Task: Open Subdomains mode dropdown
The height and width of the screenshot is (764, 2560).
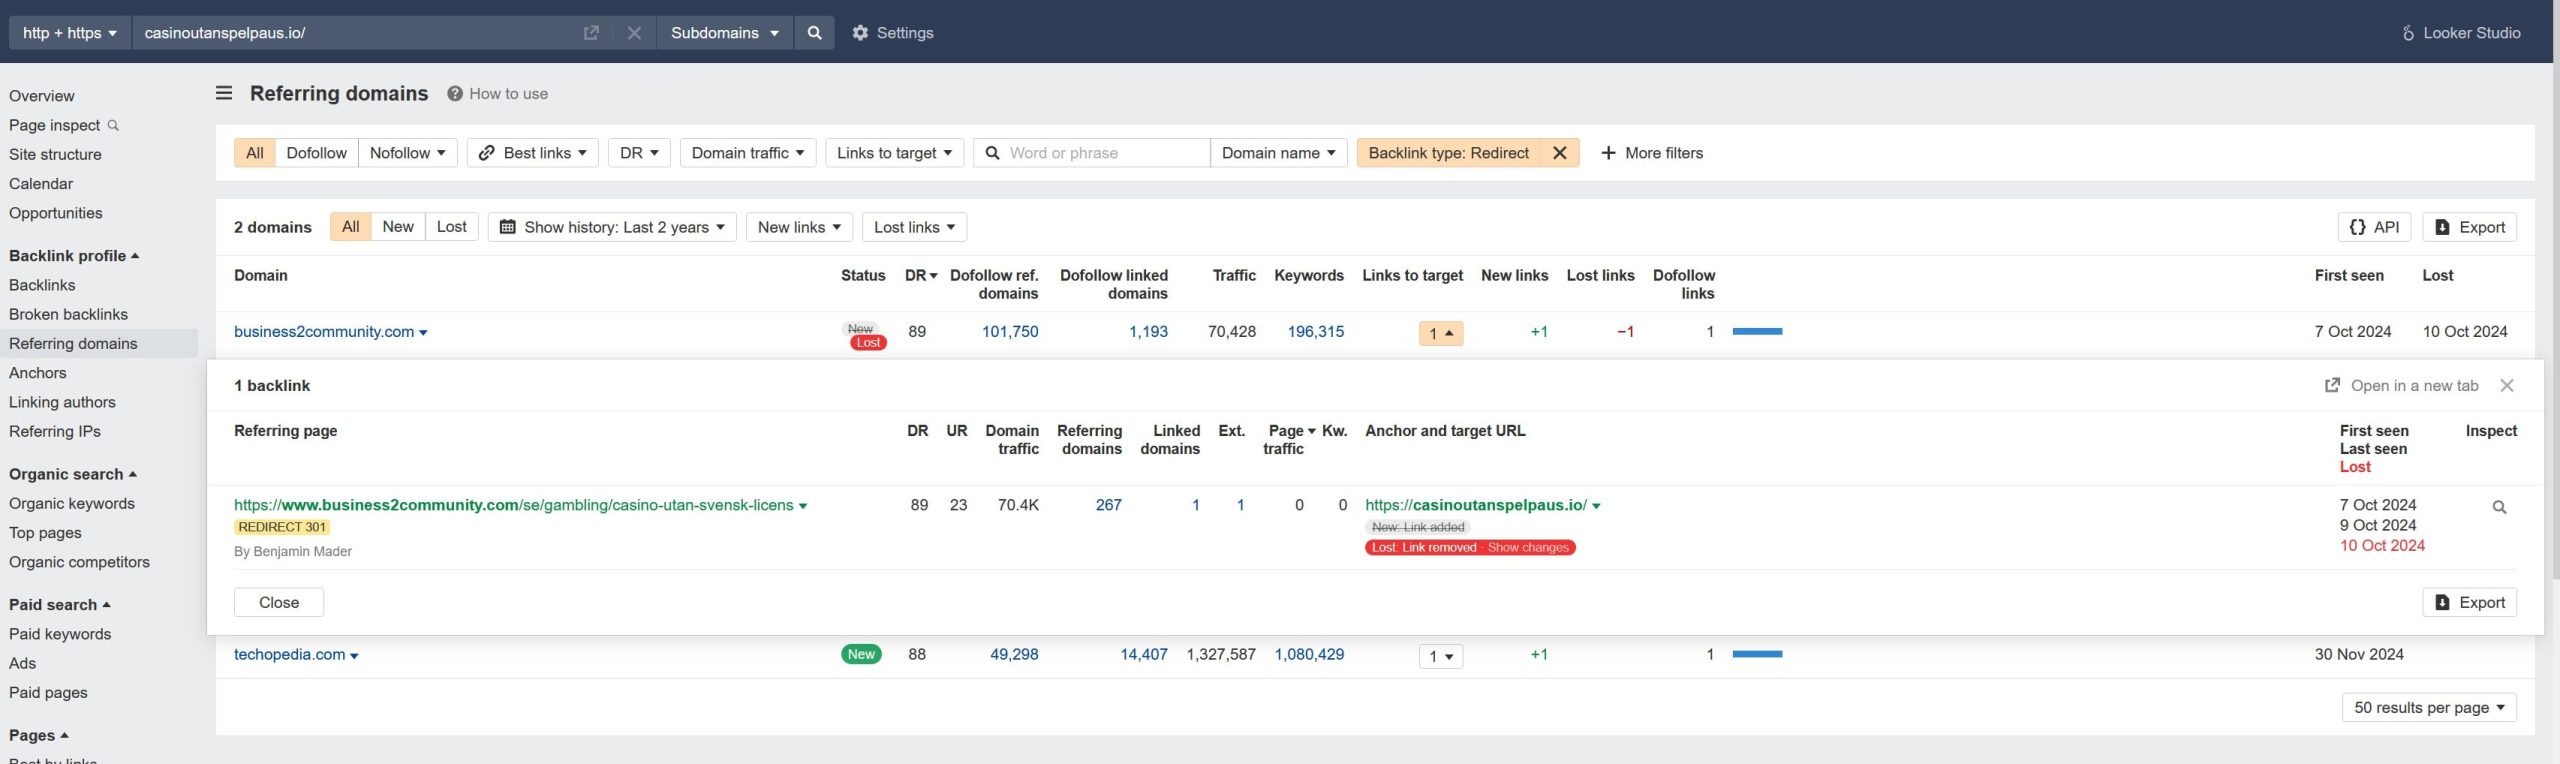Action: [x=725, y=33]
